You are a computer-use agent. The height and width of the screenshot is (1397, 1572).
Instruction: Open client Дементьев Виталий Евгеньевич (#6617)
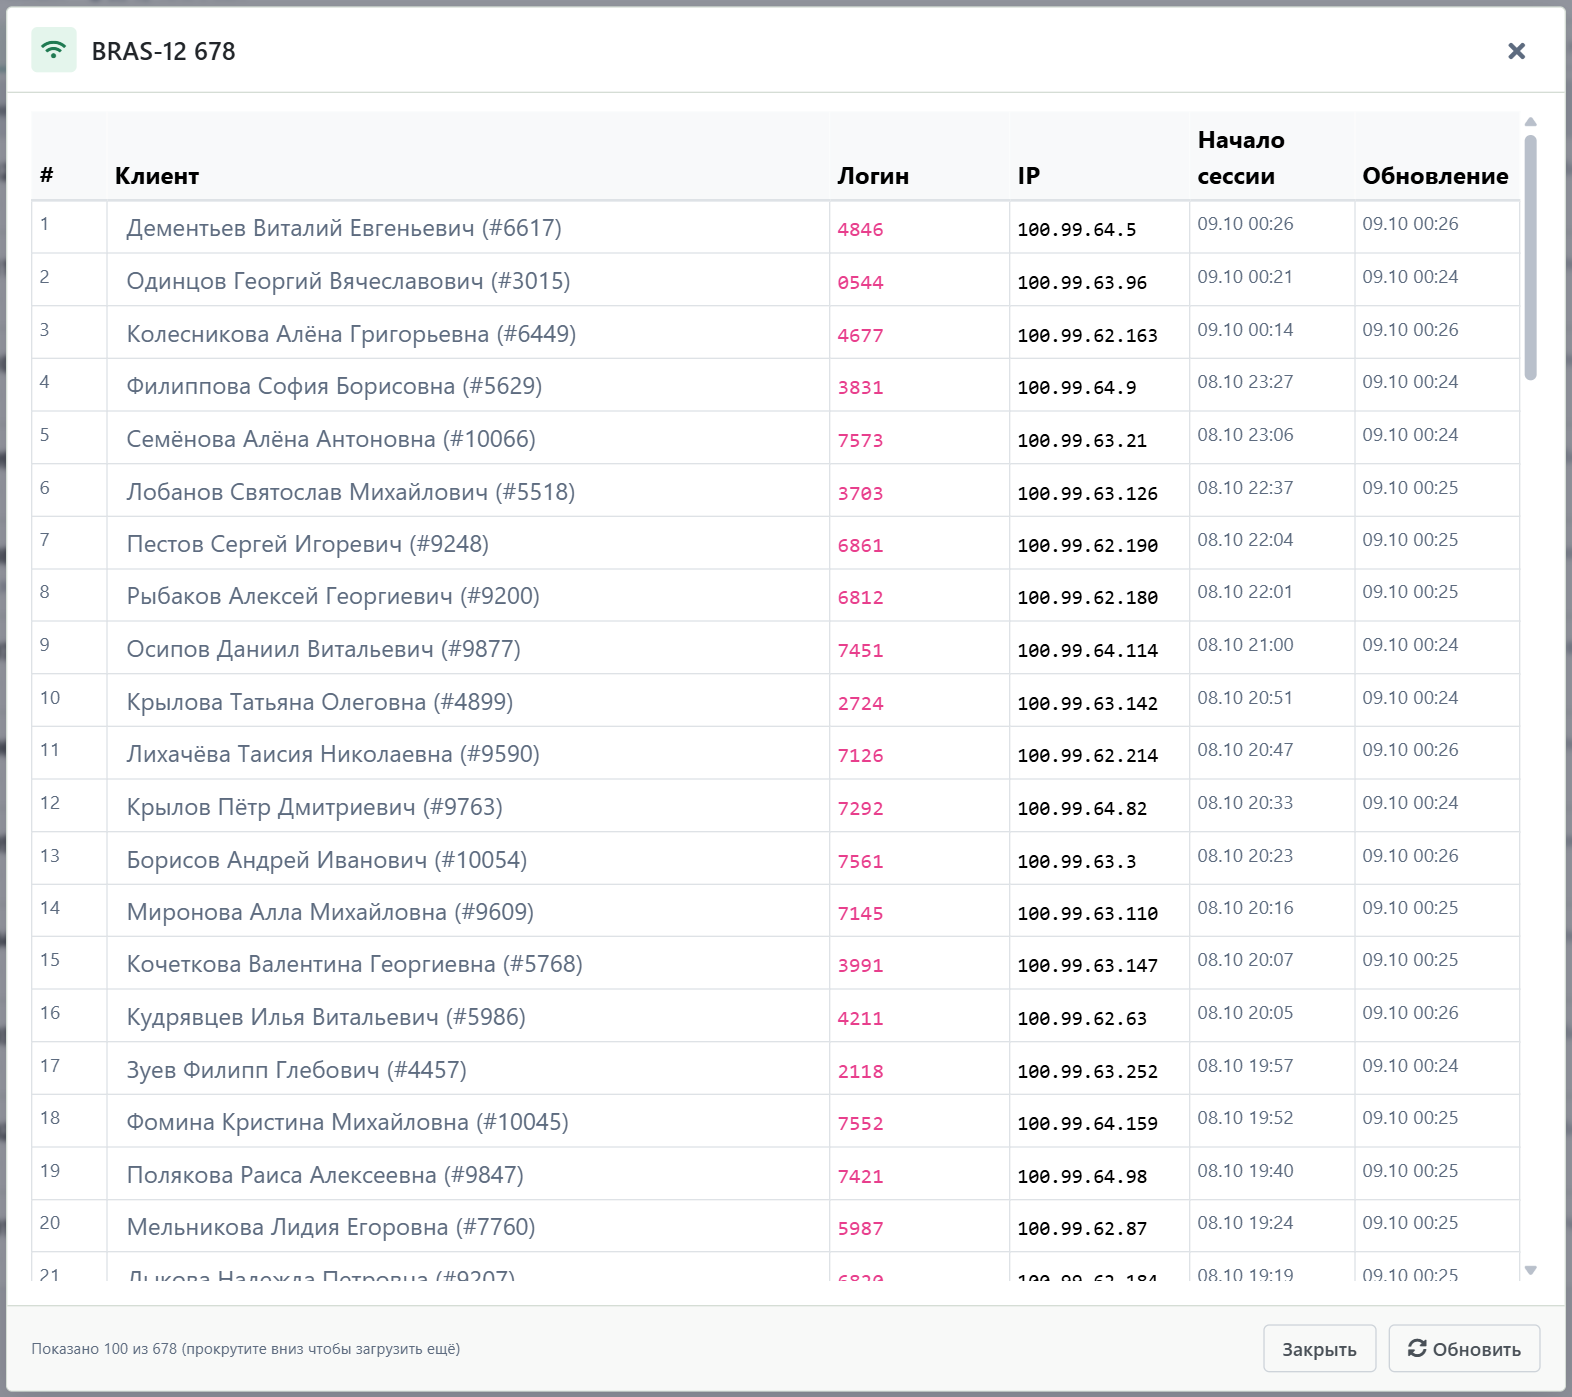[344, 228]
